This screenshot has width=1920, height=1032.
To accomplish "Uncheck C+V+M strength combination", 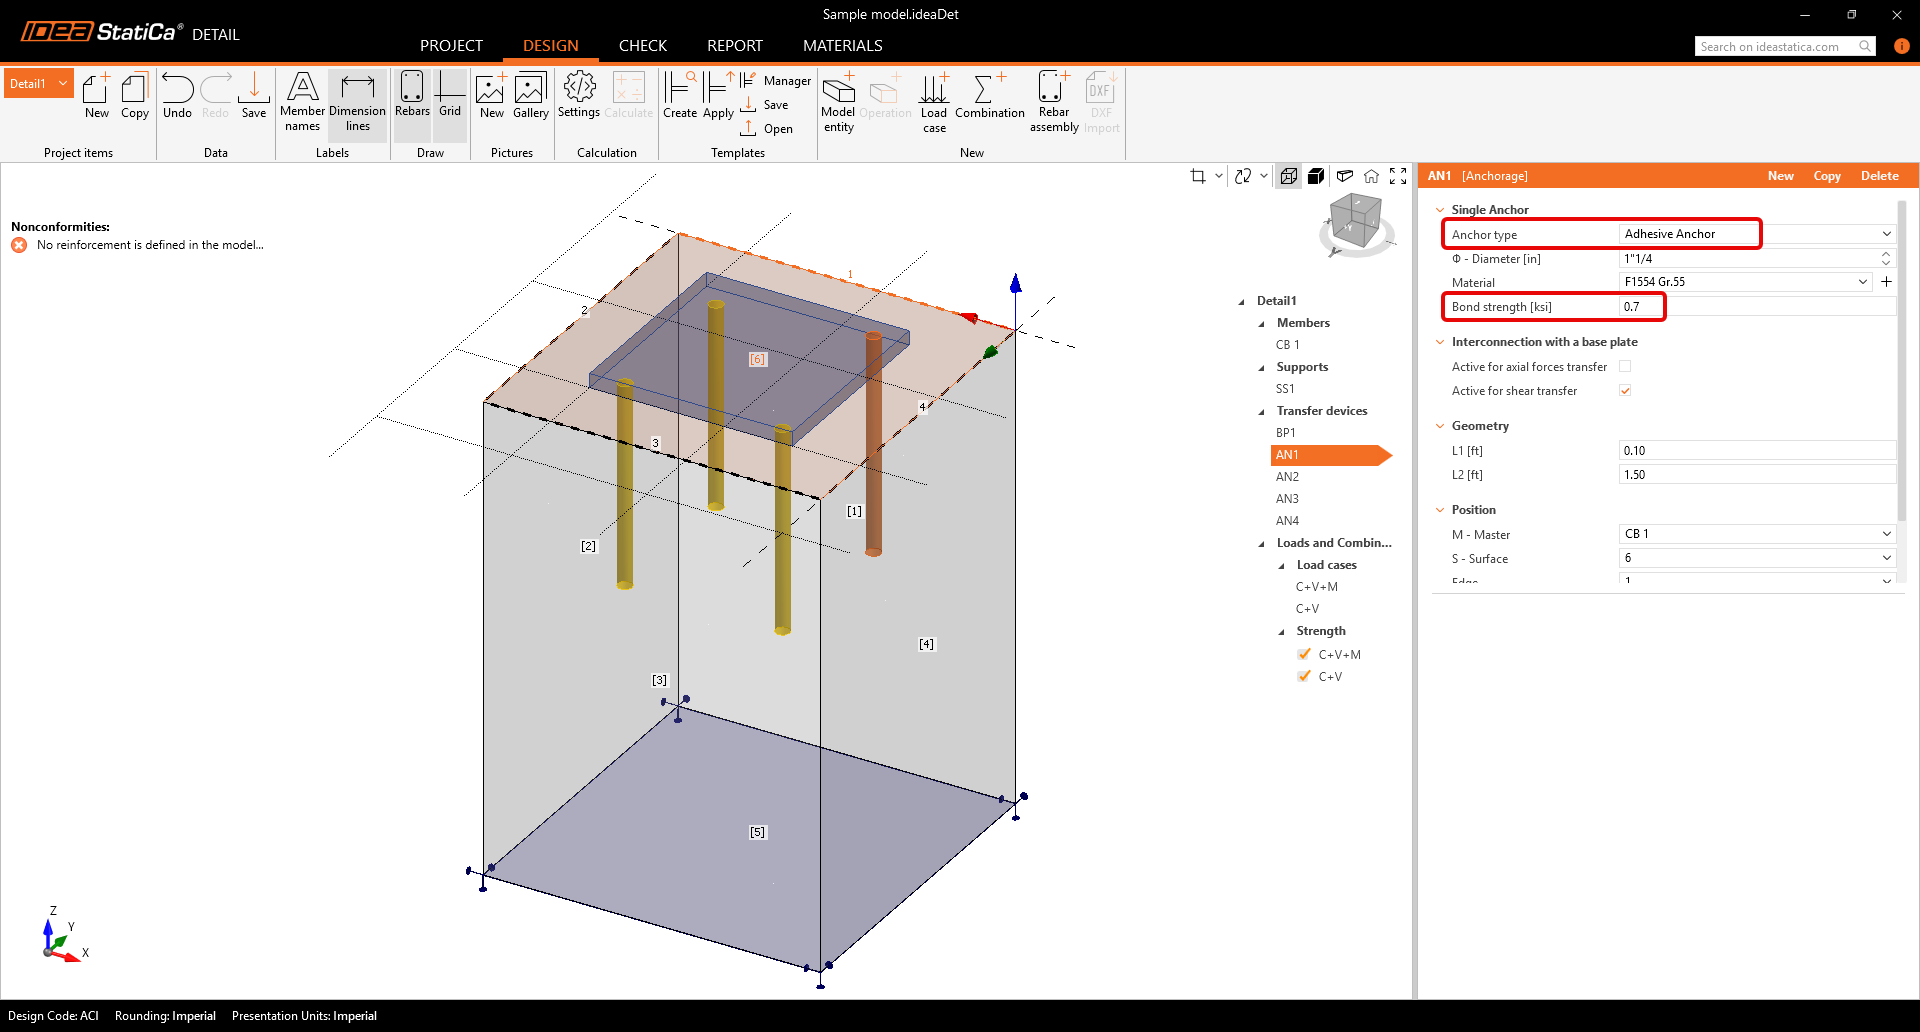I will pos(1304,654).
